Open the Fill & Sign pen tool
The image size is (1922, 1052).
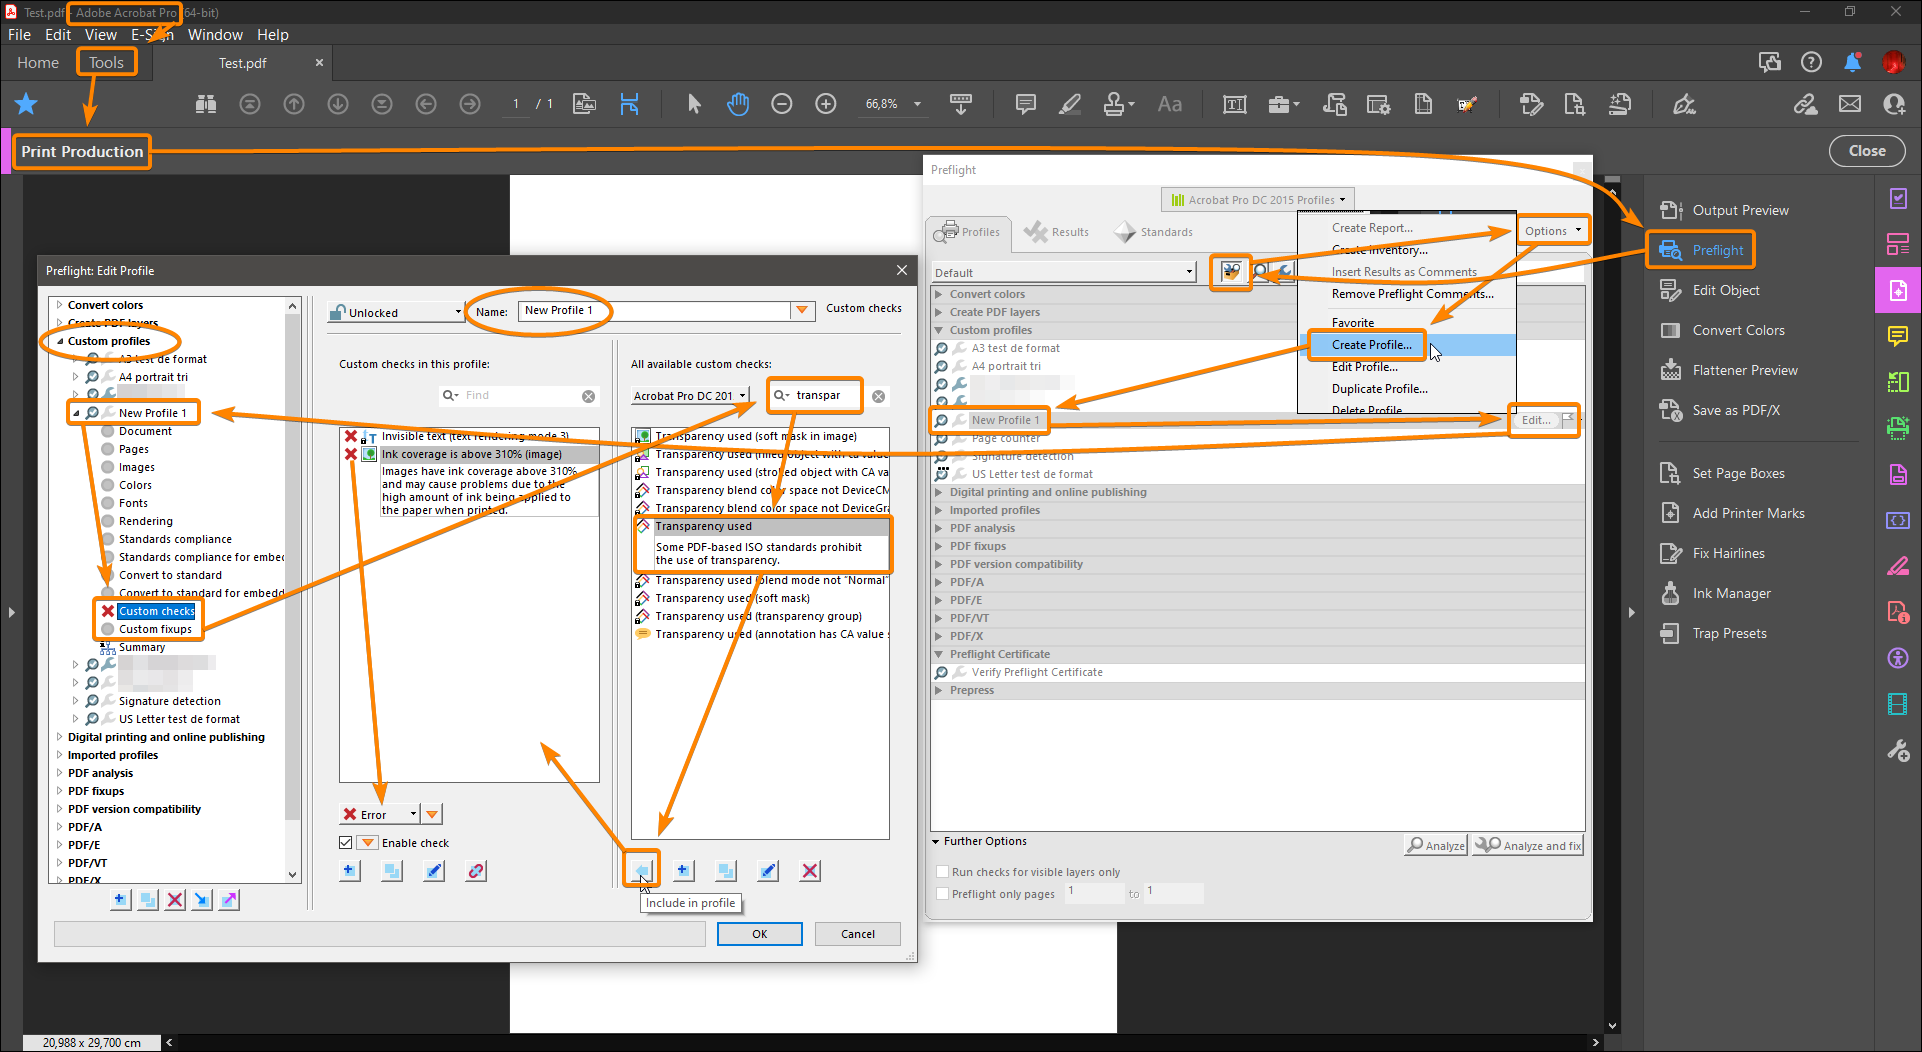tap(1685, 103)
